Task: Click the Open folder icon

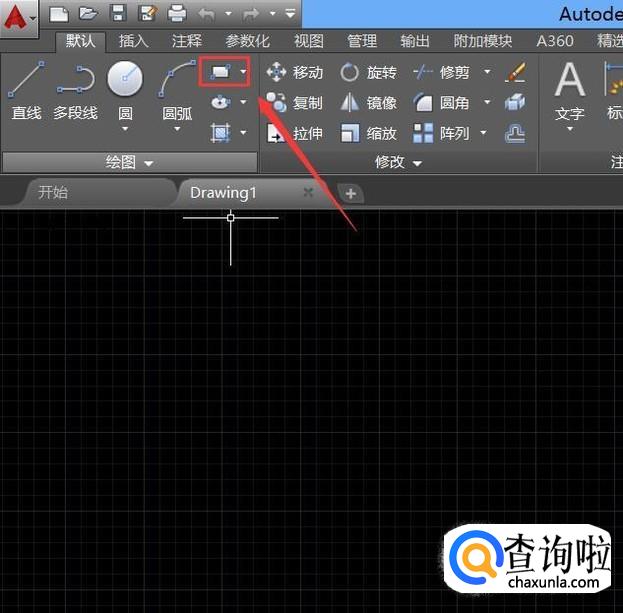Action: point(88,14)
